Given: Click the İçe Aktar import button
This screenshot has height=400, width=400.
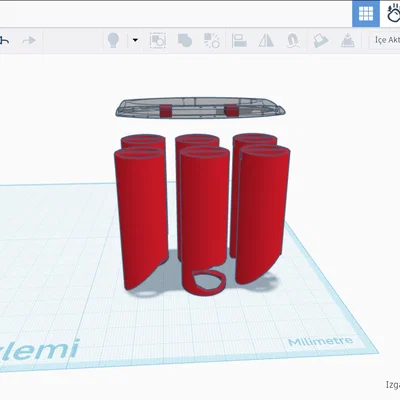Looking at the screenshot, I should click(x=387, y=40).
